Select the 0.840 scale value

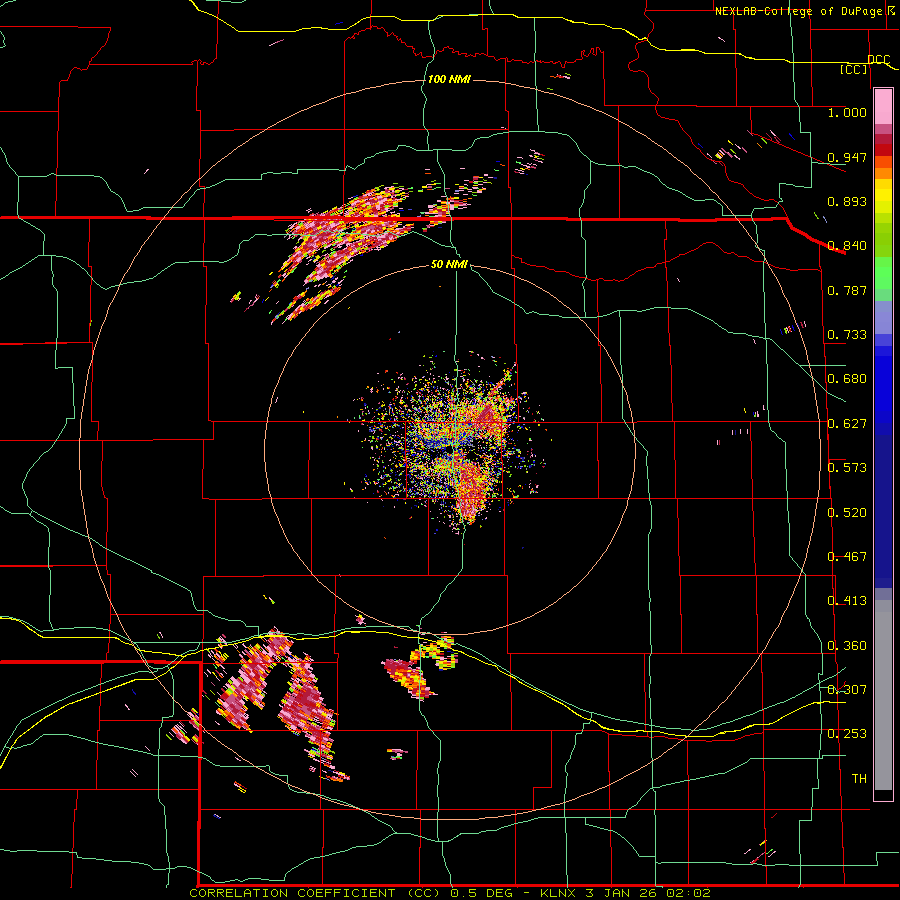(847, 246)
